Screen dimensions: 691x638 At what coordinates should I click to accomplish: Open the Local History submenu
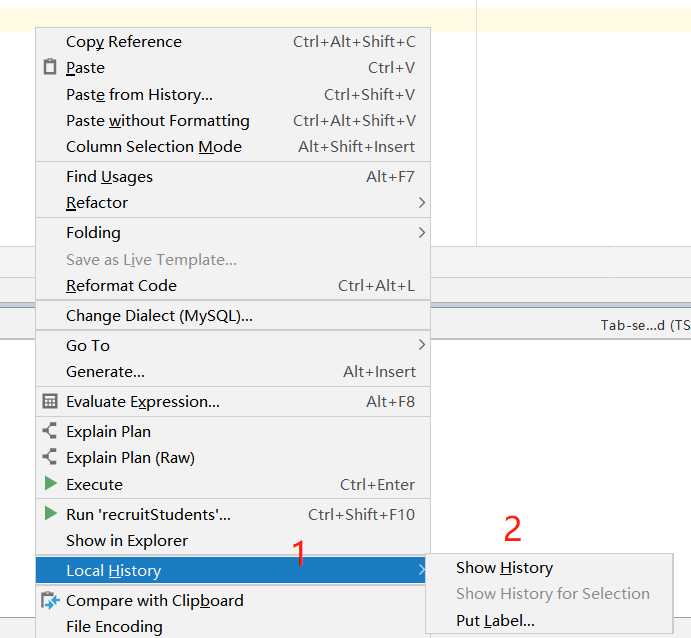pyautogui.click(x=230, y=570)
